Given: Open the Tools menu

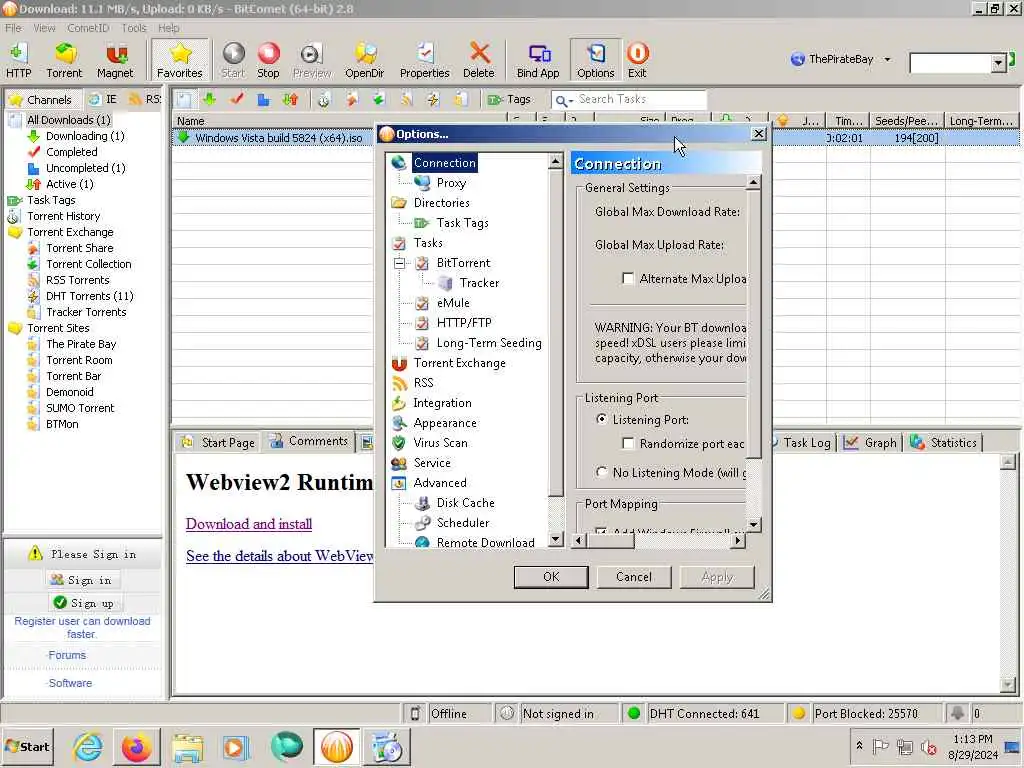Looking at the screenshot, I should (x=134, y=28).
